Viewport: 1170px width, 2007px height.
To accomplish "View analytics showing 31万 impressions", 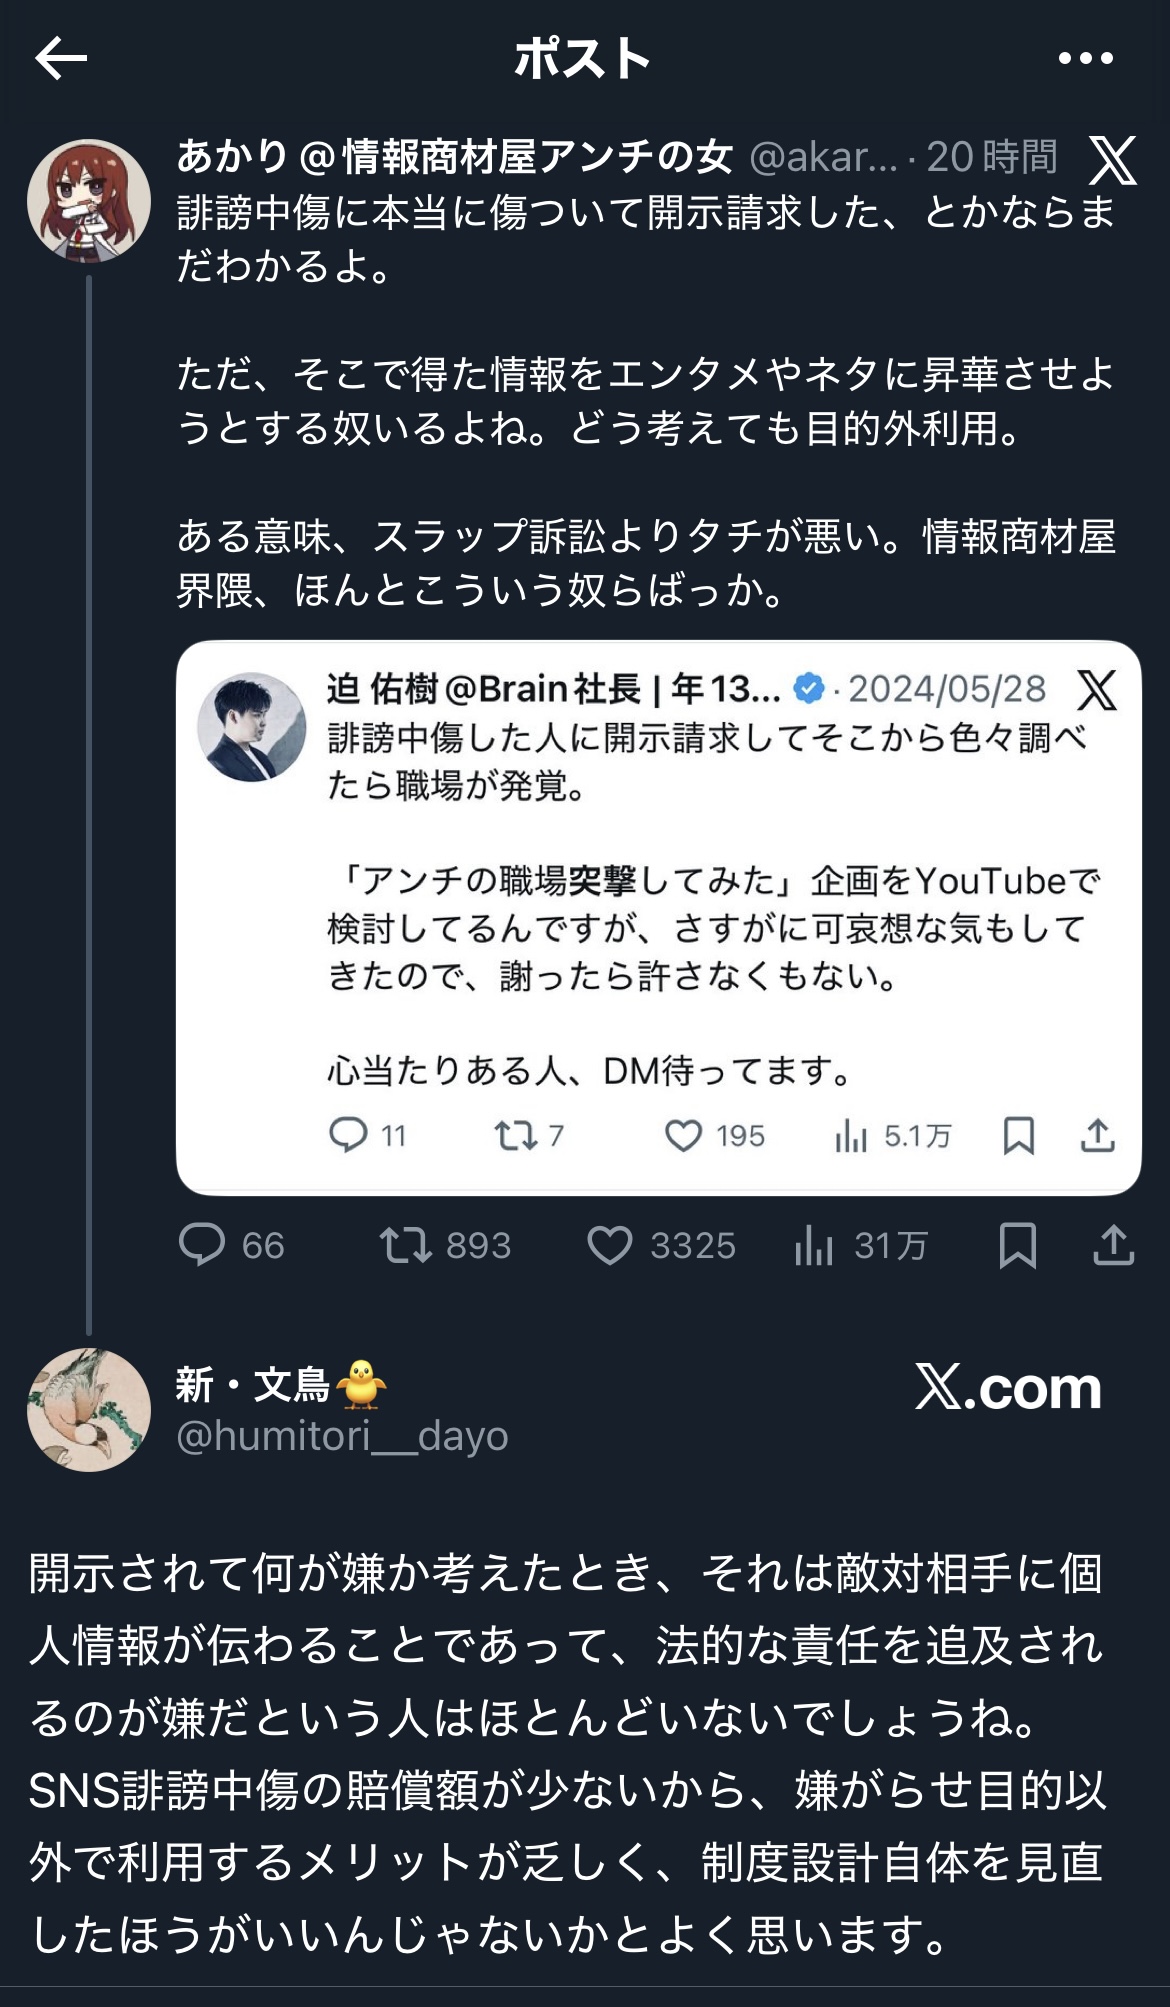I will tap(814, 1246).
